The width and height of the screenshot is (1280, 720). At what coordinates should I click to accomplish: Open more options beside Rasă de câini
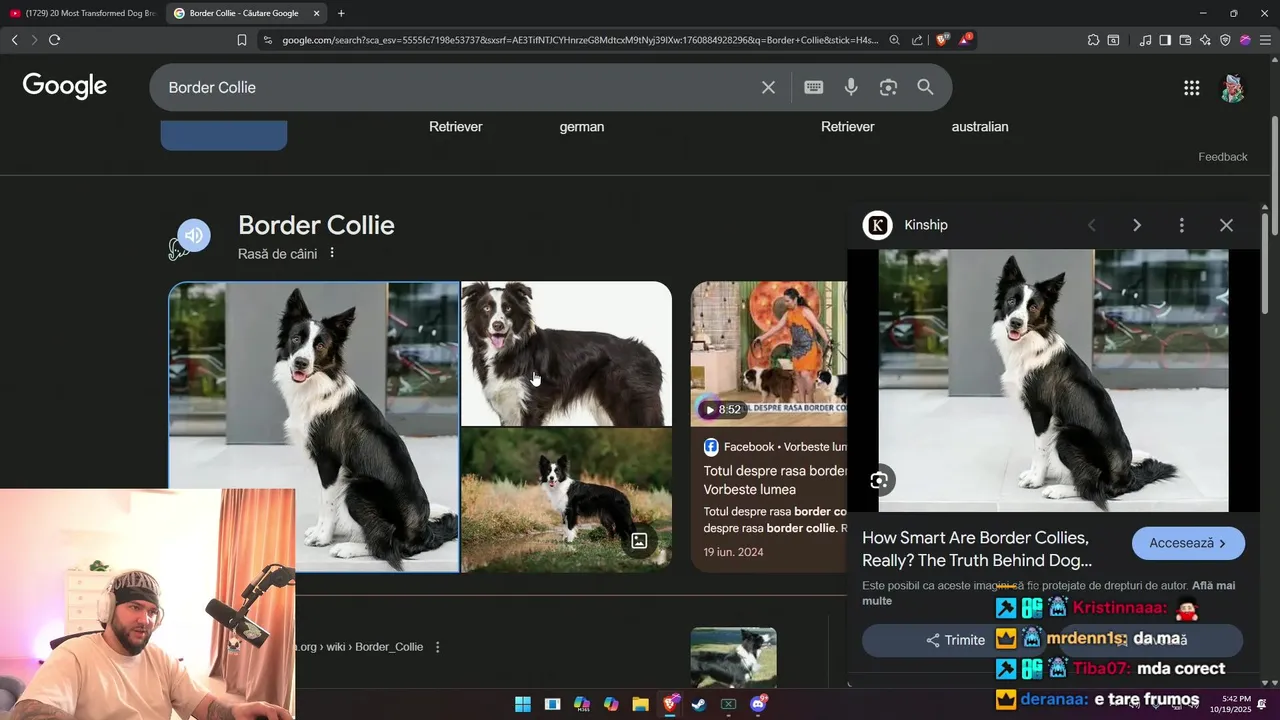coord(332,253)
